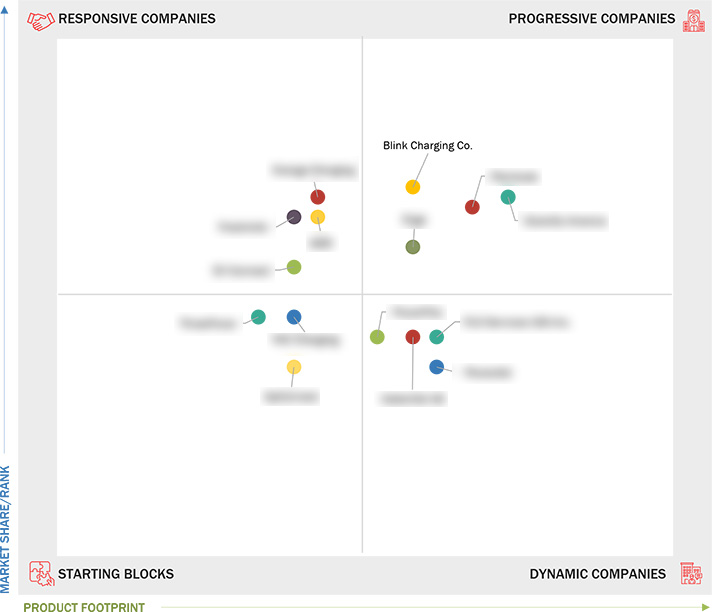Click the teal dot in Progressive Companies quadrant
The width and height of the screenshot is (712, 612).
508,197
